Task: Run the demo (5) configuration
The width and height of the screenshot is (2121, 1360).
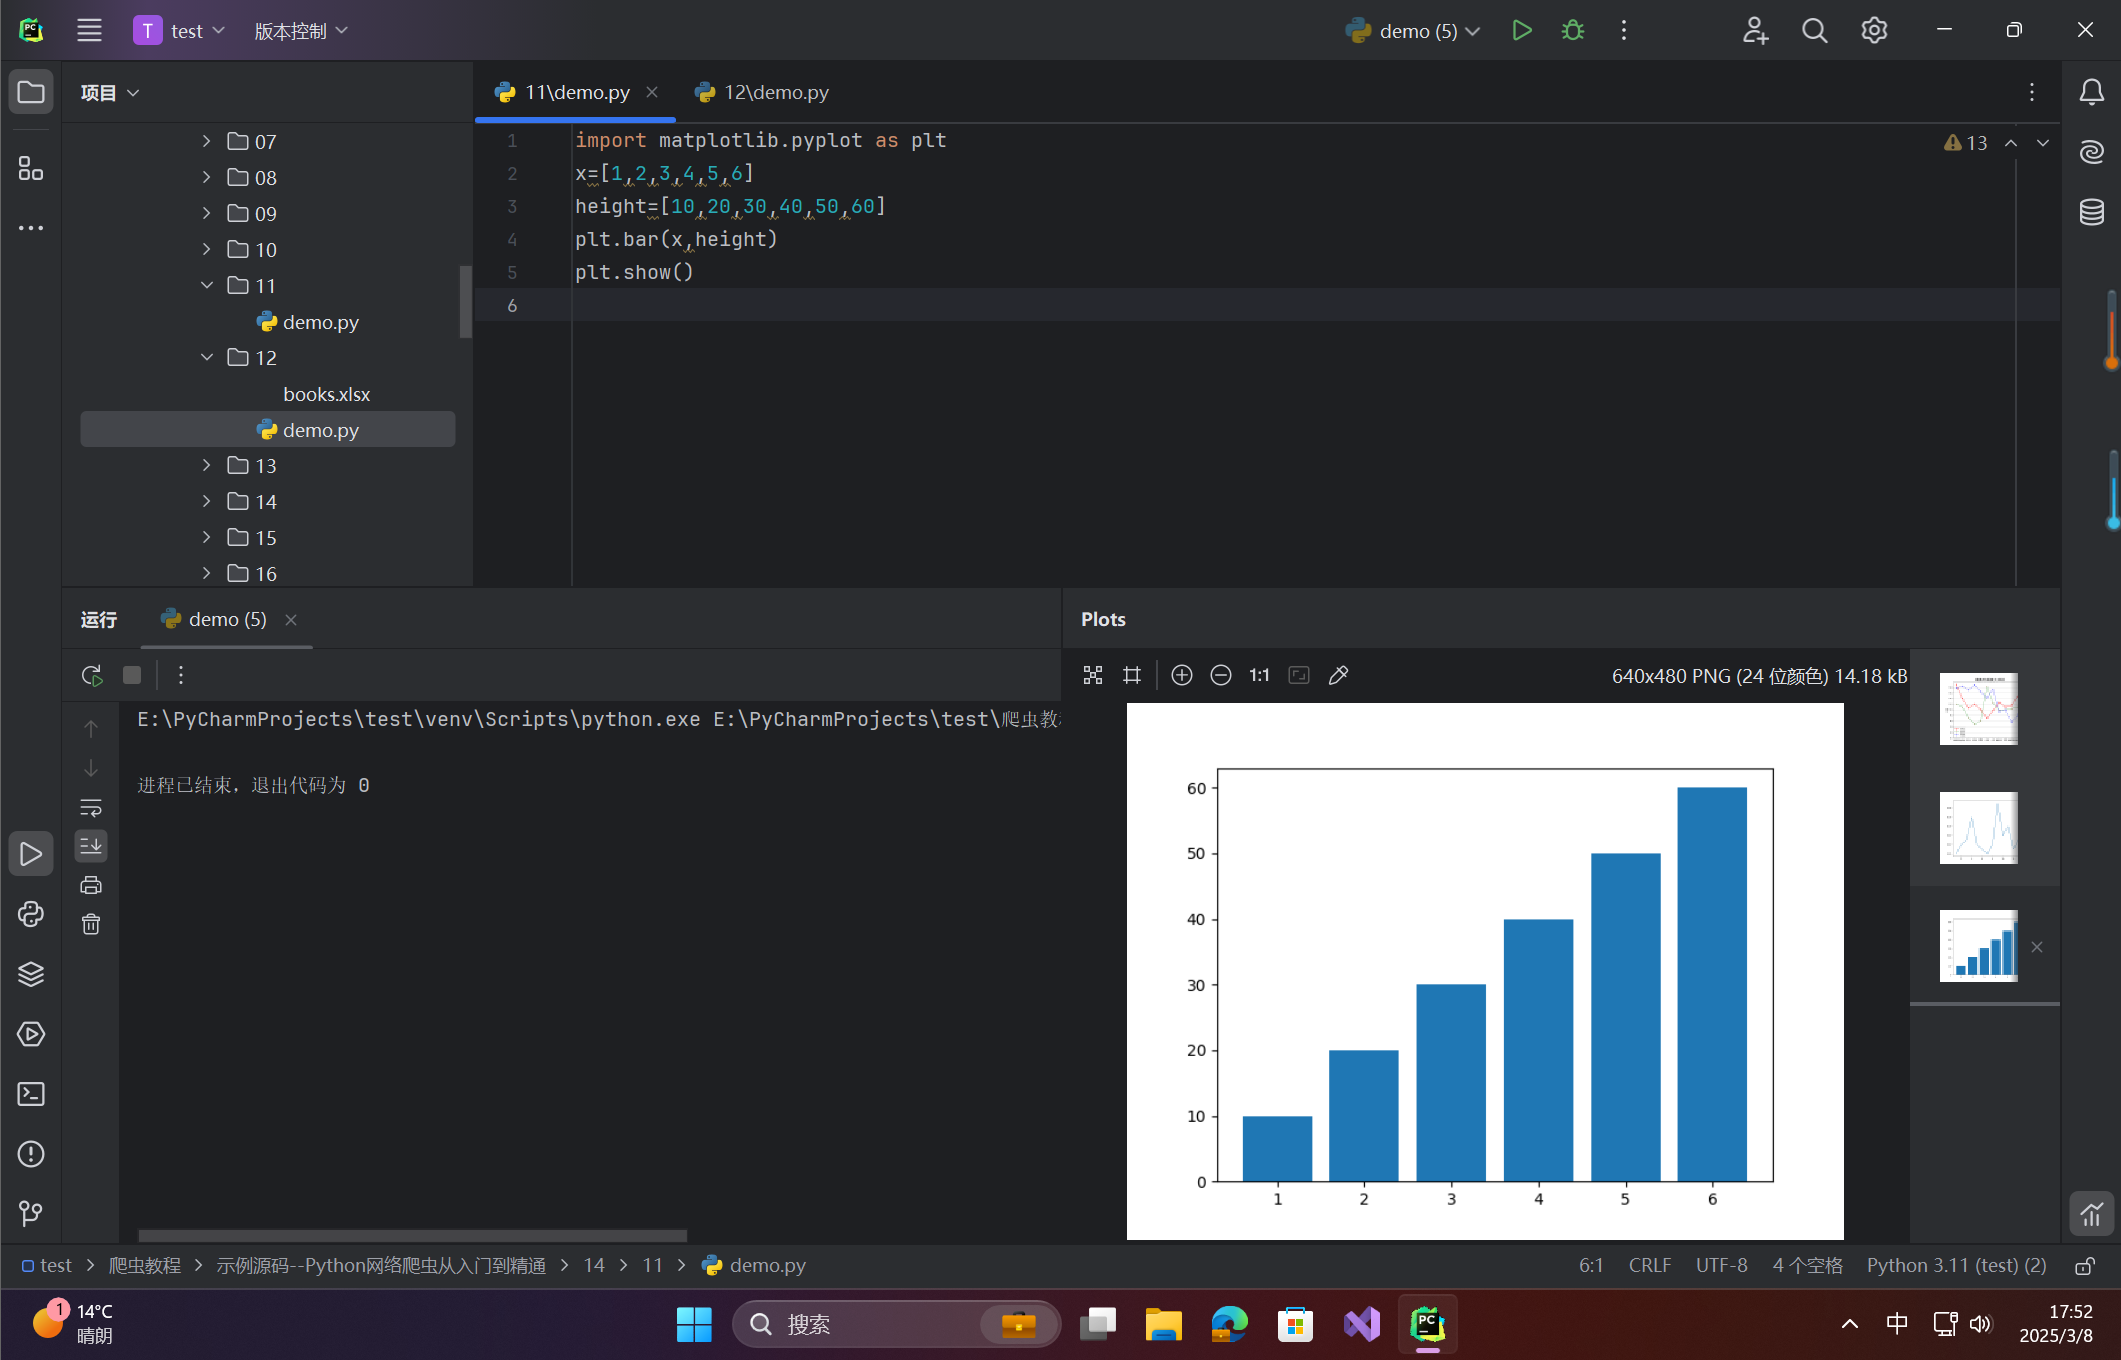Action: pos(1521,30)
